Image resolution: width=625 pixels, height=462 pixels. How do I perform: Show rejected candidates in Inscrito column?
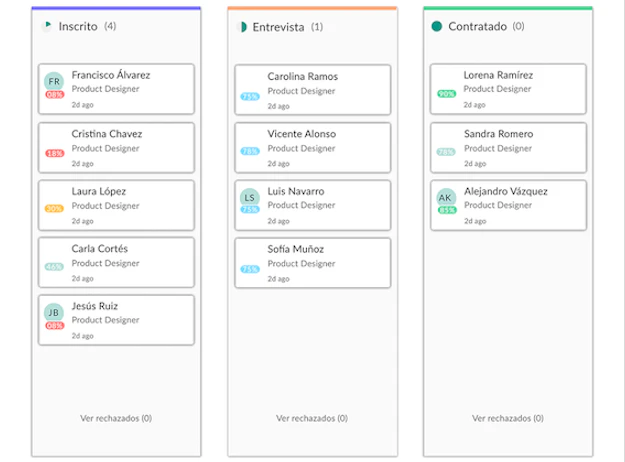coord(116,418)
